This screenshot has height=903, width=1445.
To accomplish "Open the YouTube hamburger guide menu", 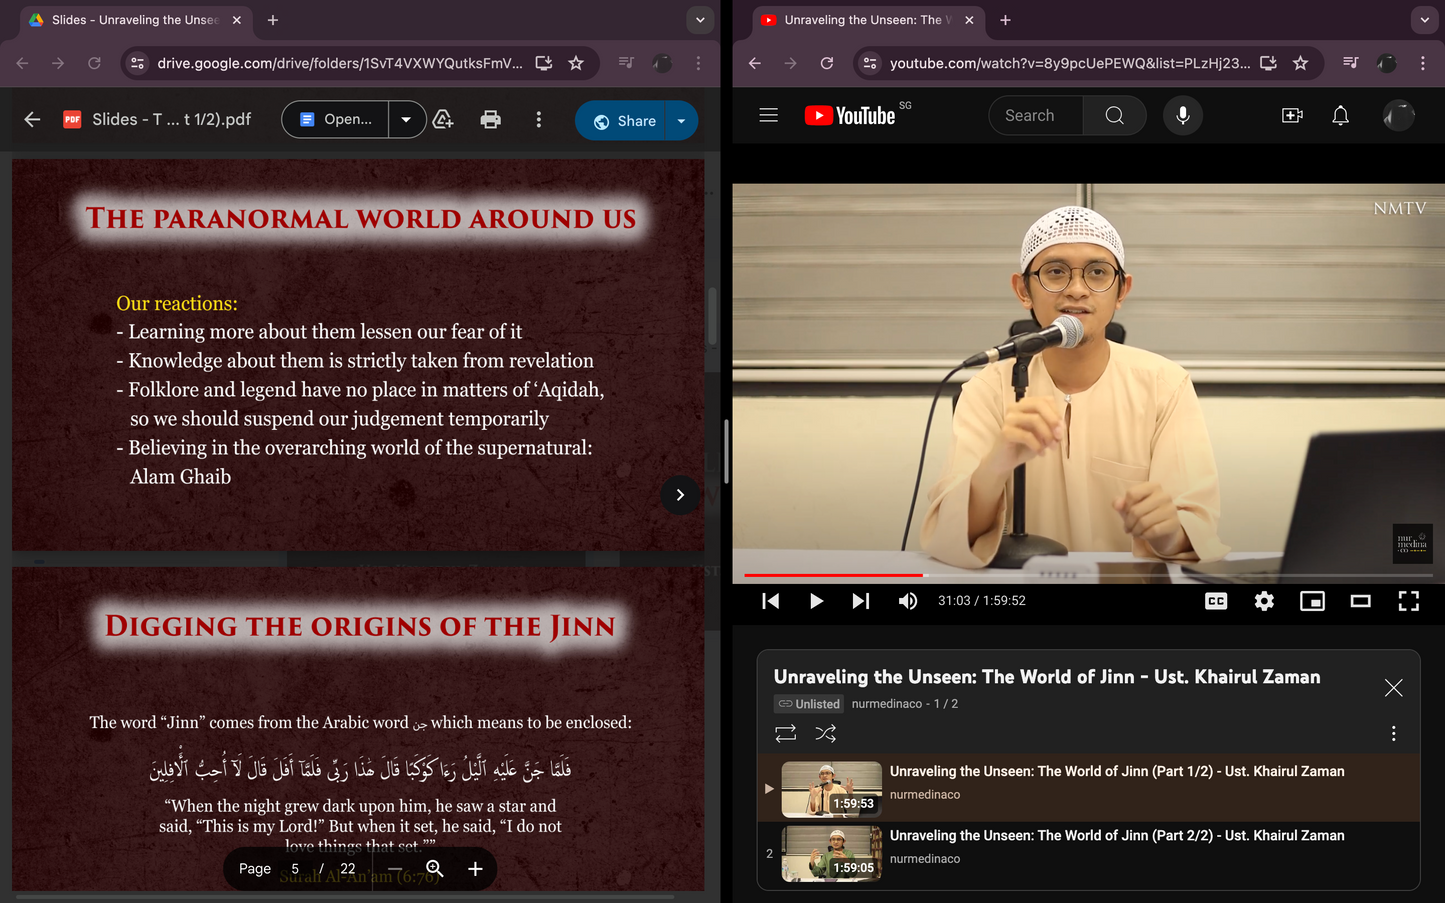I will pyautogui.click(x=768, y=116).
